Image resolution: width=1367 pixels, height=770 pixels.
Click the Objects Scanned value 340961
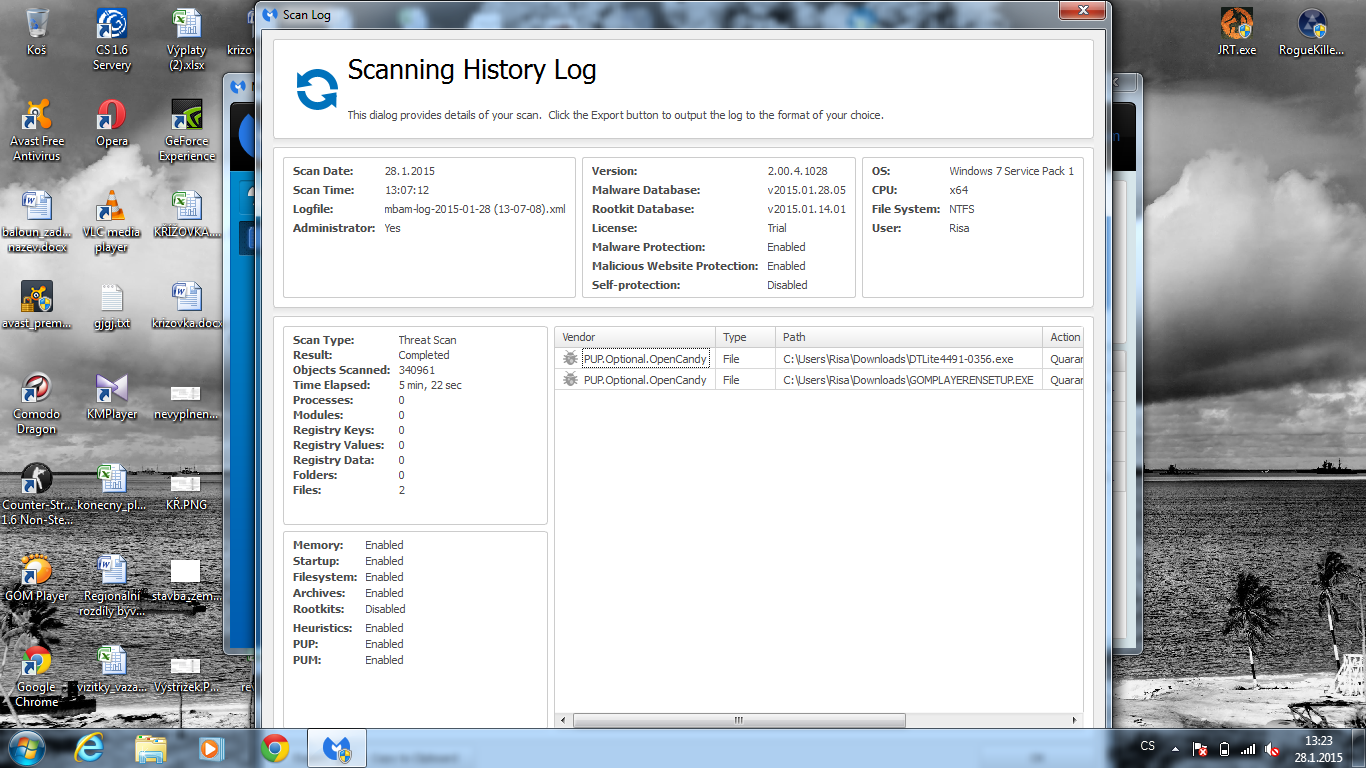click(417, 370)
